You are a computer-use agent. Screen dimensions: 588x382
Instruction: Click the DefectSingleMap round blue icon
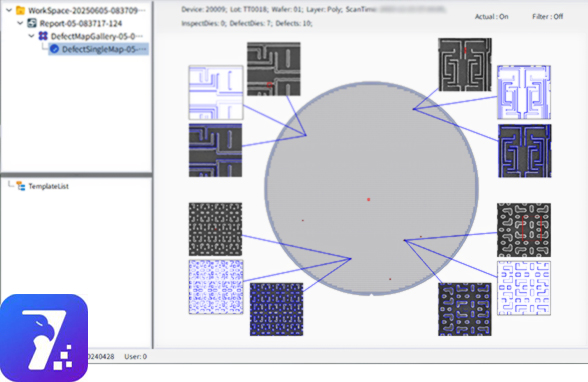point(54,49)
